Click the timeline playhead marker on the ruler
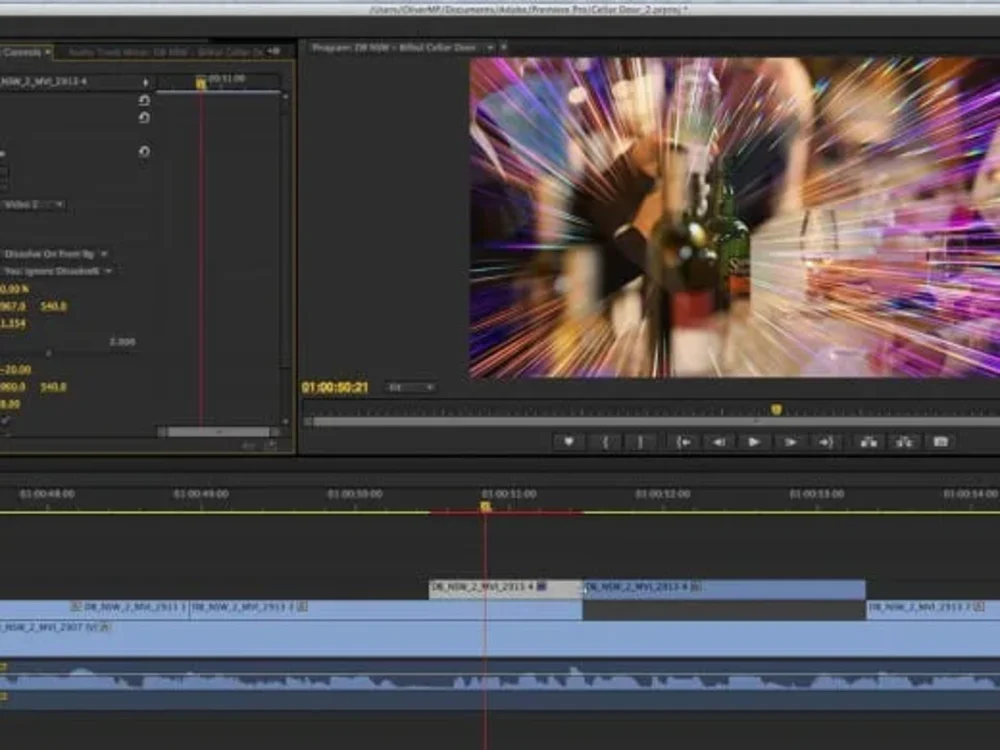The width and height of the screenshot is (1000, 750). click(485, 506)
